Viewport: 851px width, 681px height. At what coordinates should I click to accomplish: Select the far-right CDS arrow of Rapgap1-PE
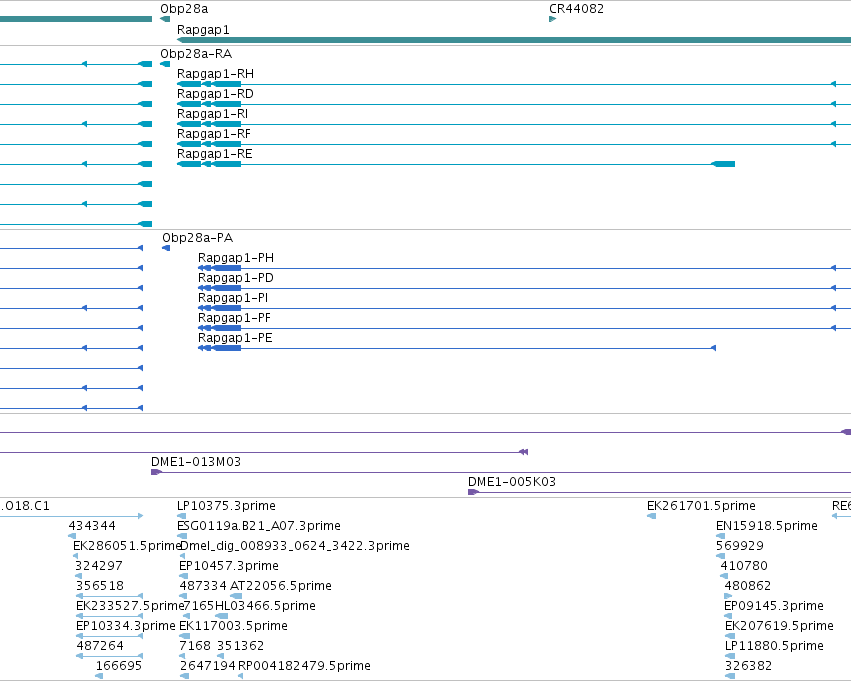coord(714,348)
